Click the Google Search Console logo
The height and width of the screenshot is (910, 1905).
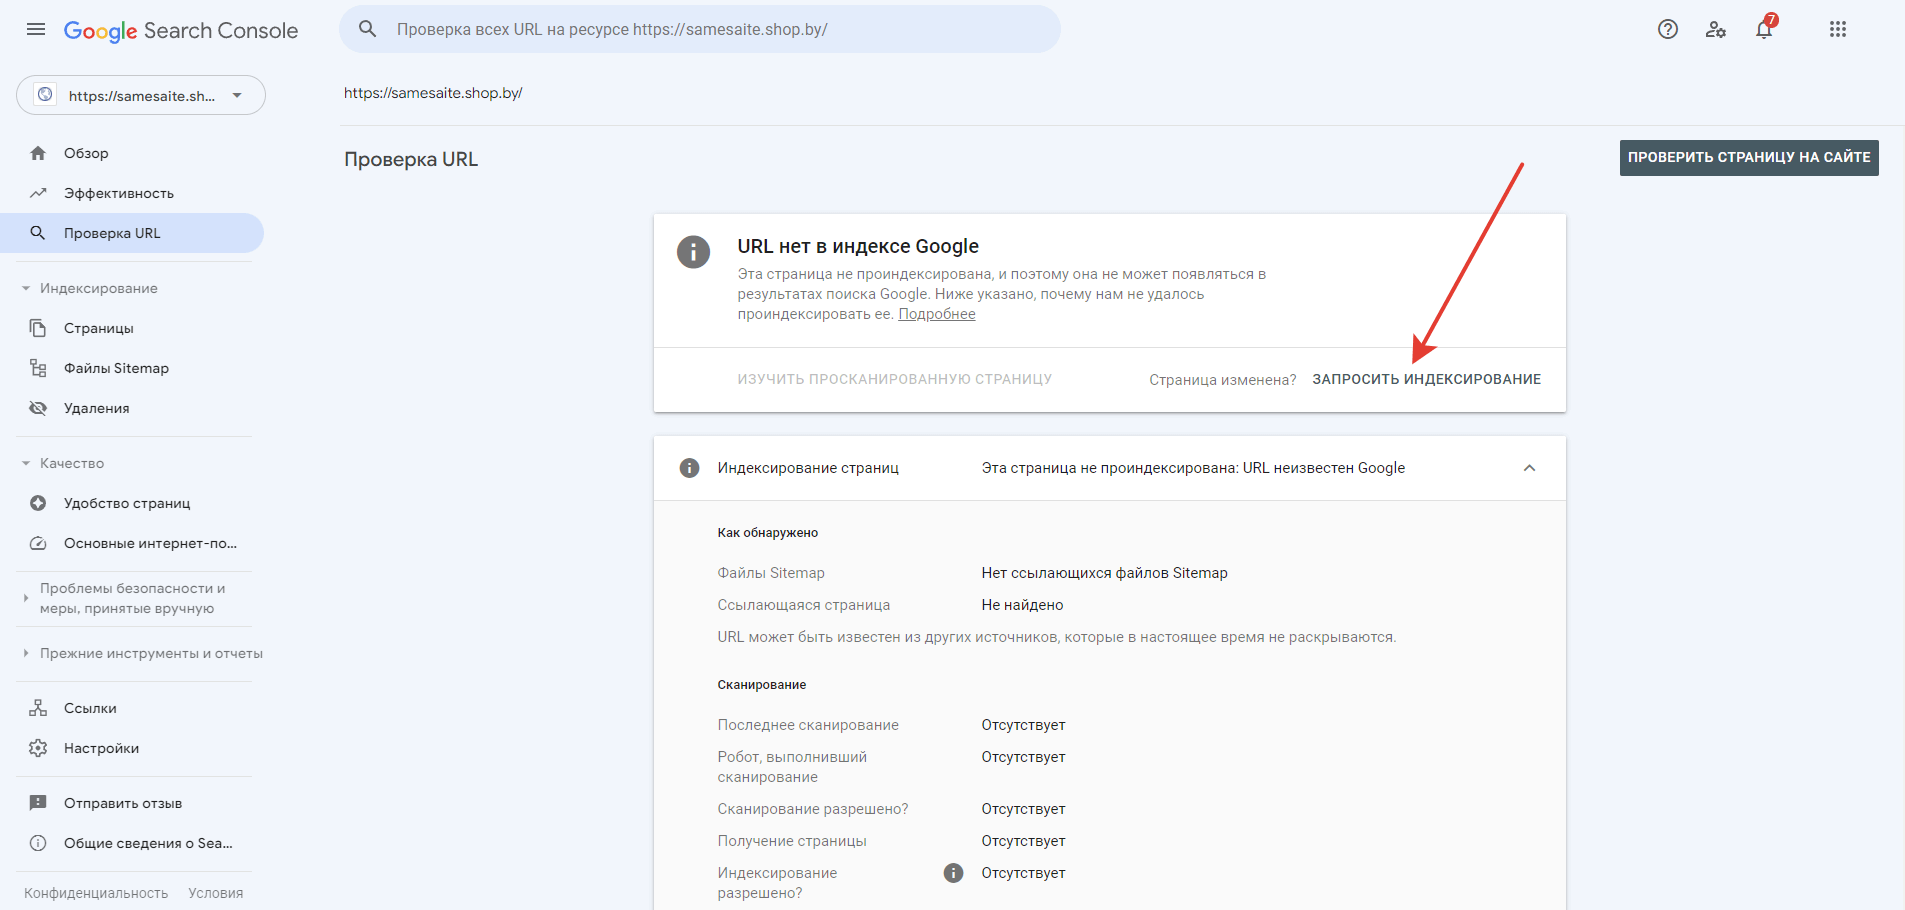pos(181,30)
